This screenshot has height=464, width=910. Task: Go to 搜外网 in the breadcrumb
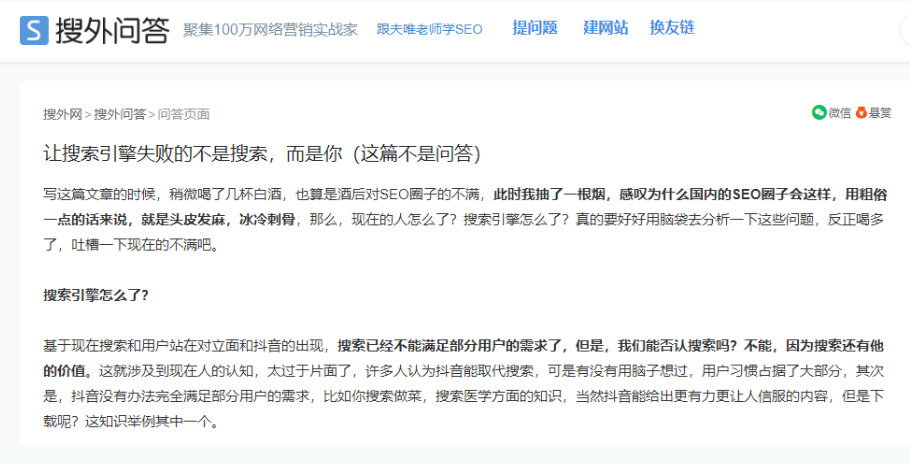[62, 114]
